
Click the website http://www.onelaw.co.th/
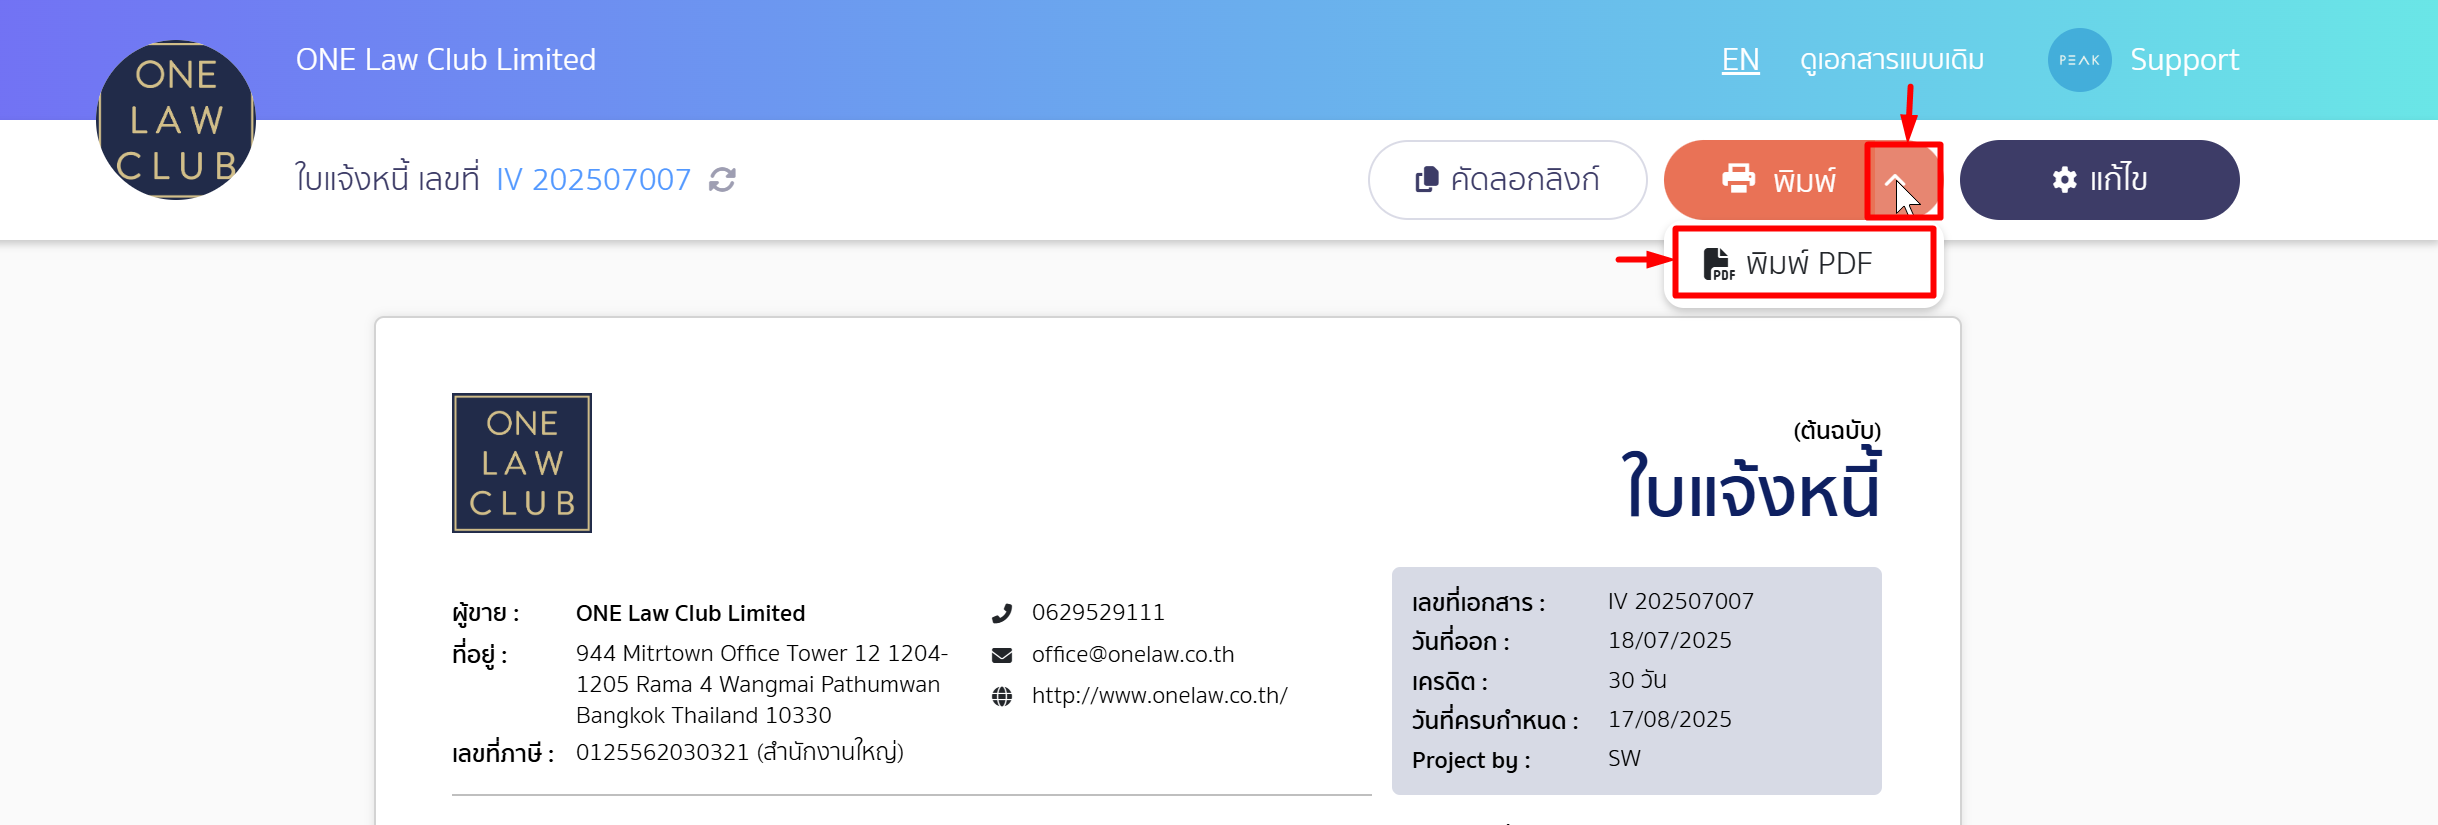point(1160,696)
